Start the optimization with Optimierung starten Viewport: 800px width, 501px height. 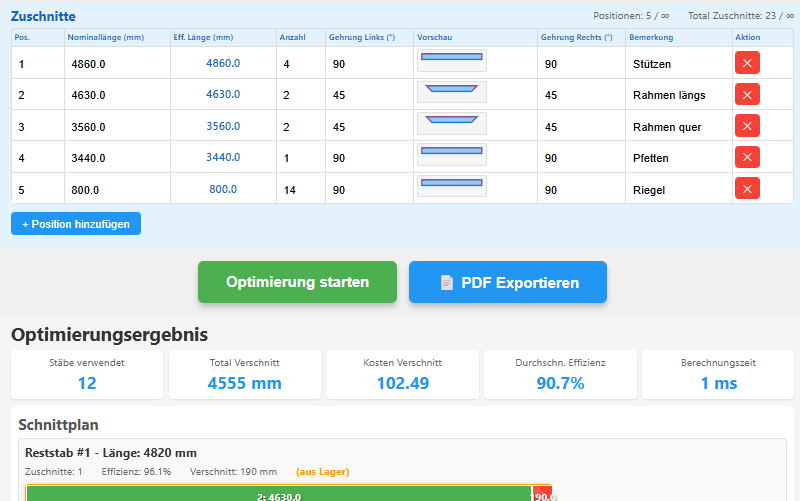click(297, 282)
